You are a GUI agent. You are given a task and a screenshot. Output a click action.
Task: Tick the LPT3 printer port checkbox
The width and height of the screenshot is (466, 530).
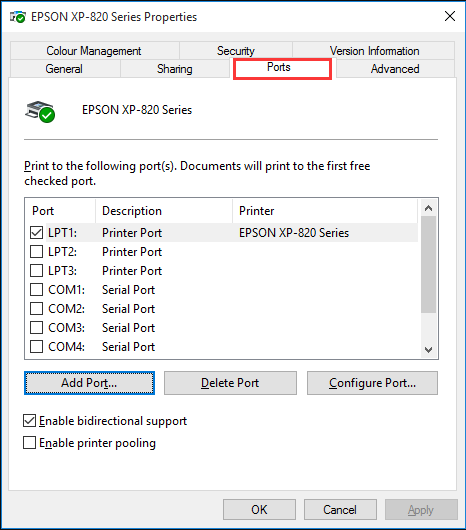(36, 271)
